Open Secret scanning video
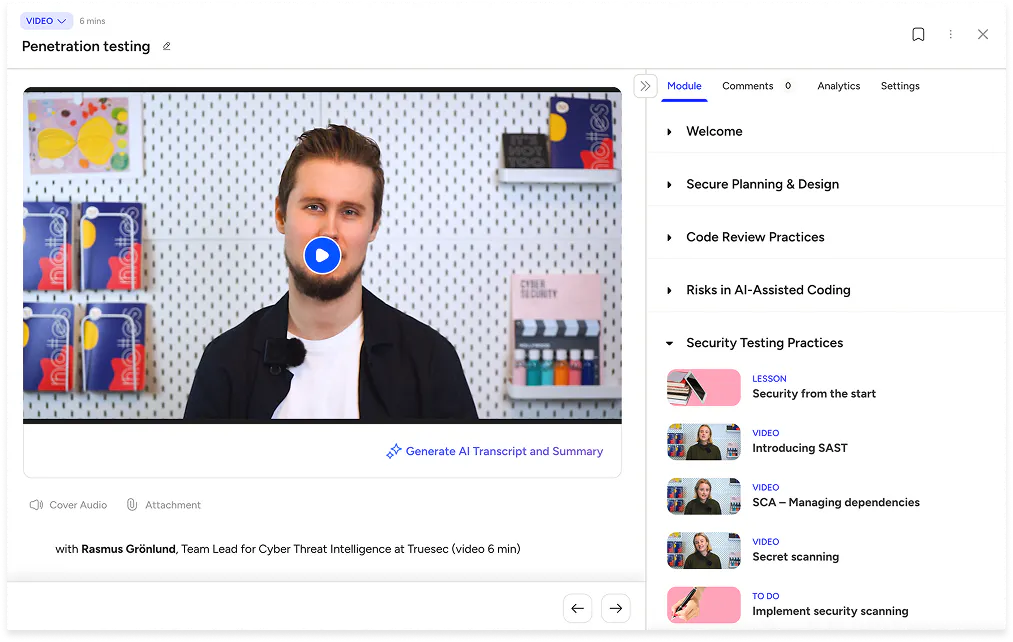Image resolution: width=1013 pixels, height=642 pixels. coord(795,557)
